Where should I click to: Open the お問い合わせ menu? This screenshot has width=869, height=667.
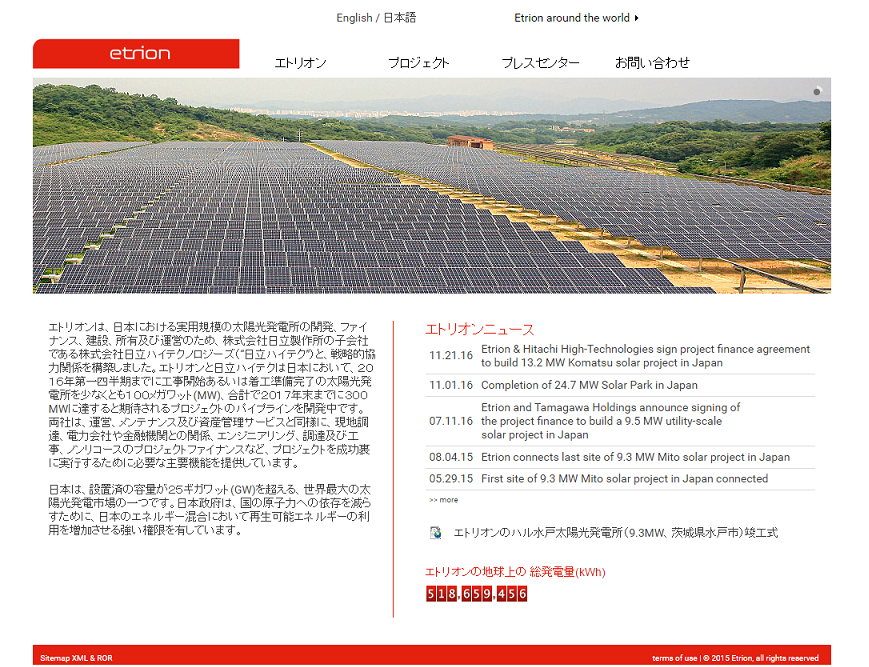tap(652, 63)
